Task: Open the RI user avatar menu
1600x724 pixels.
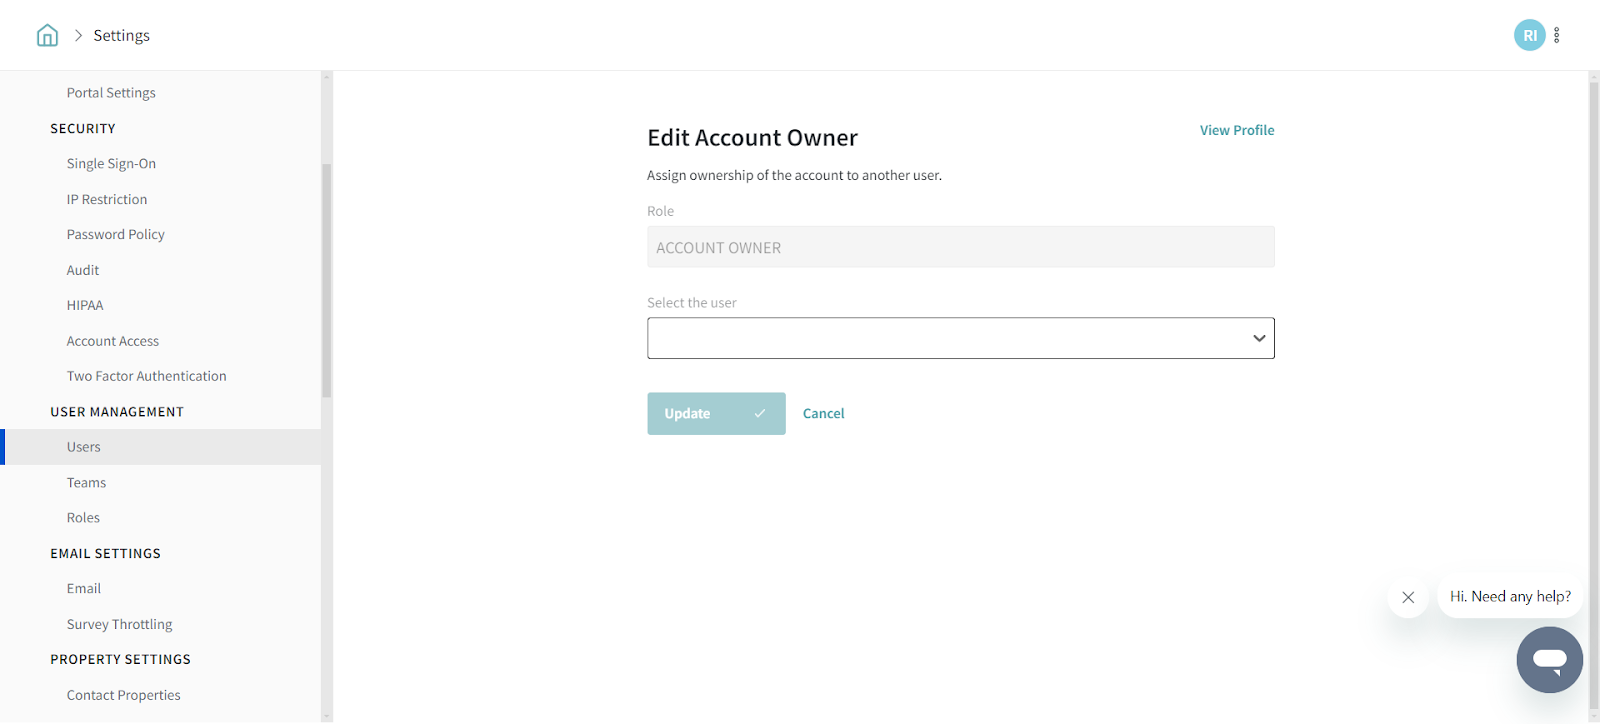Action: (1529, 35)
